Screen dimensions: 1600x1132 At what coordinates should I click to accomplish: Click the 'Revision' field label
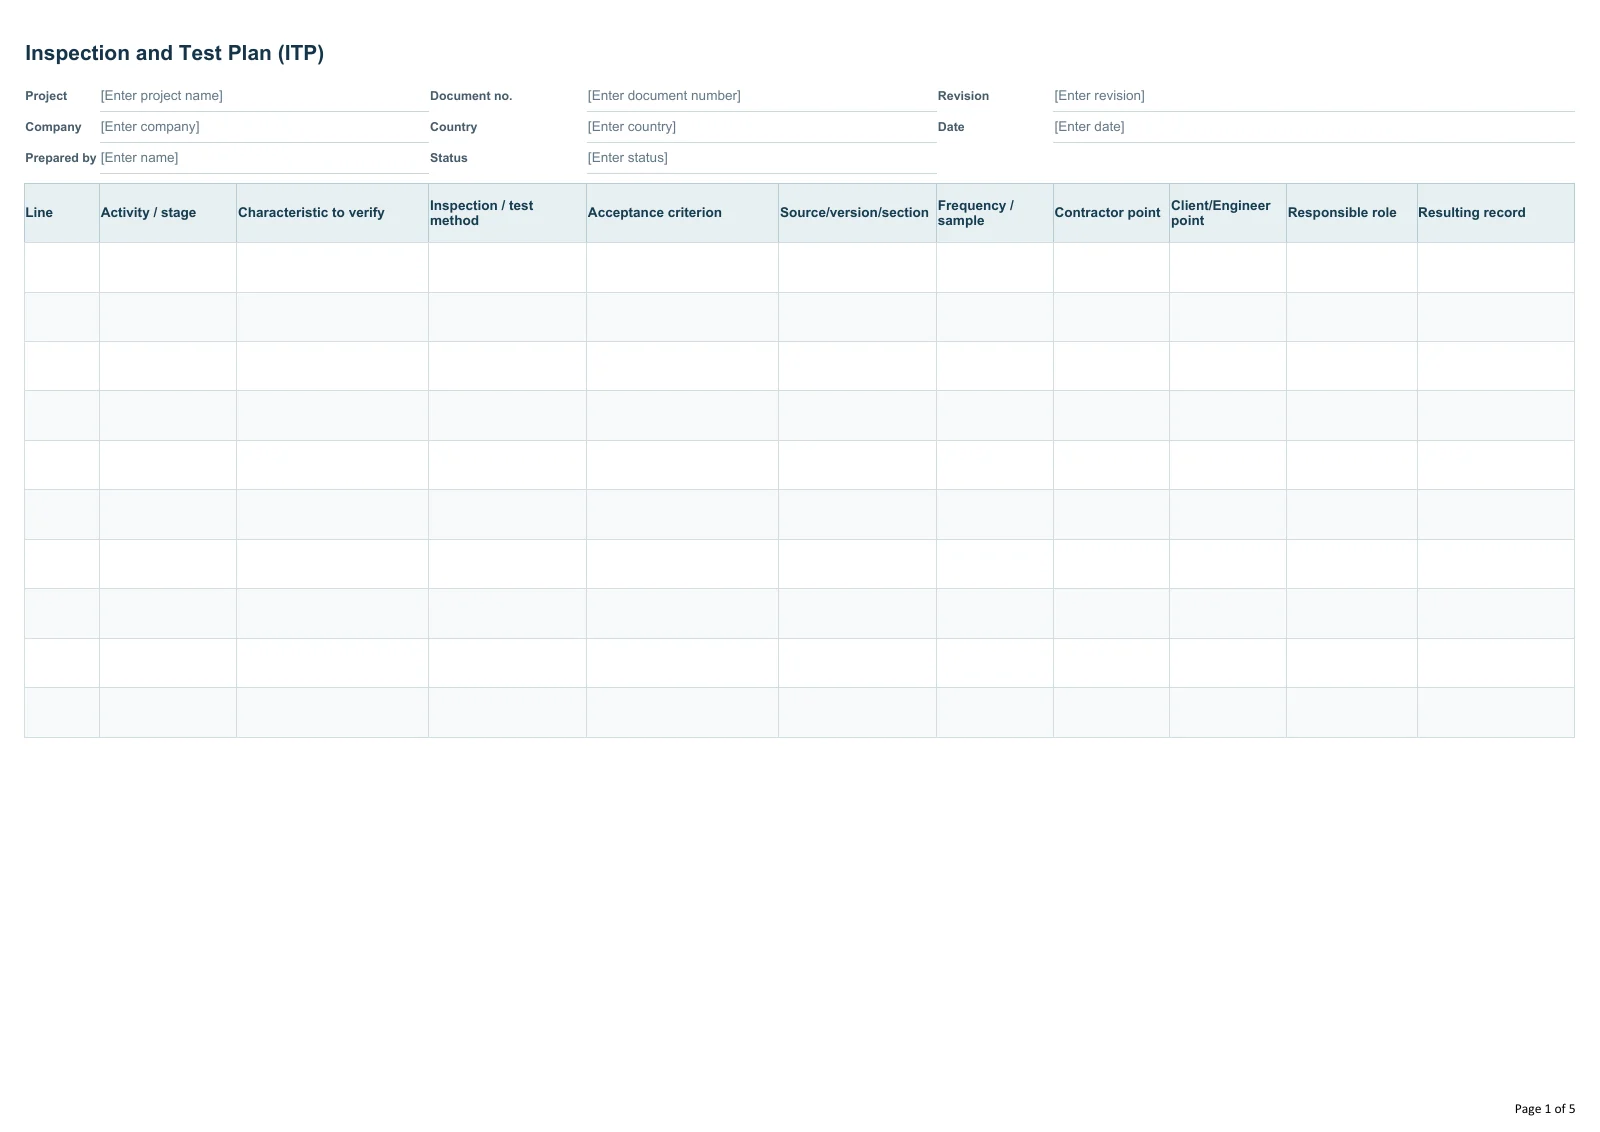tap(963, 96)
